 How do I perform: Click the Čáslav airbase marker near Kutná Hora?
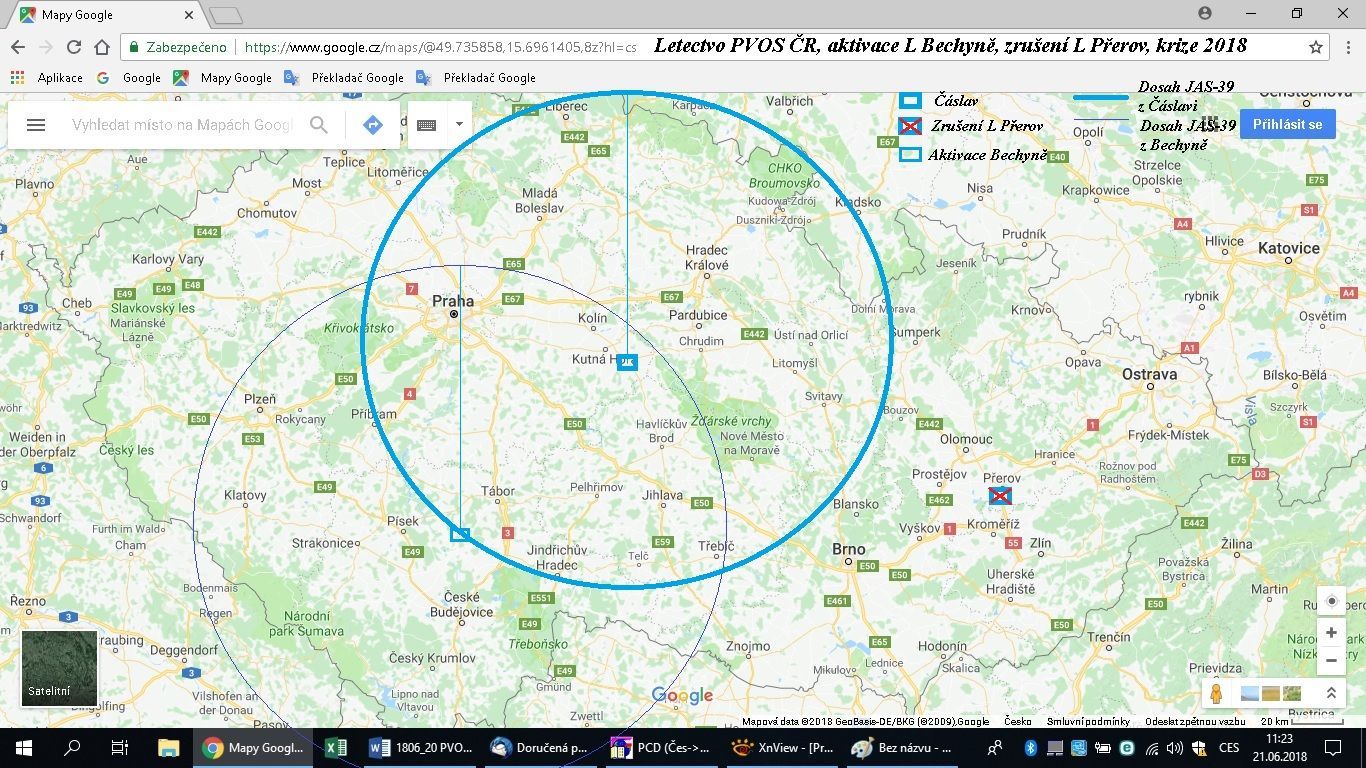coord(627,362)
